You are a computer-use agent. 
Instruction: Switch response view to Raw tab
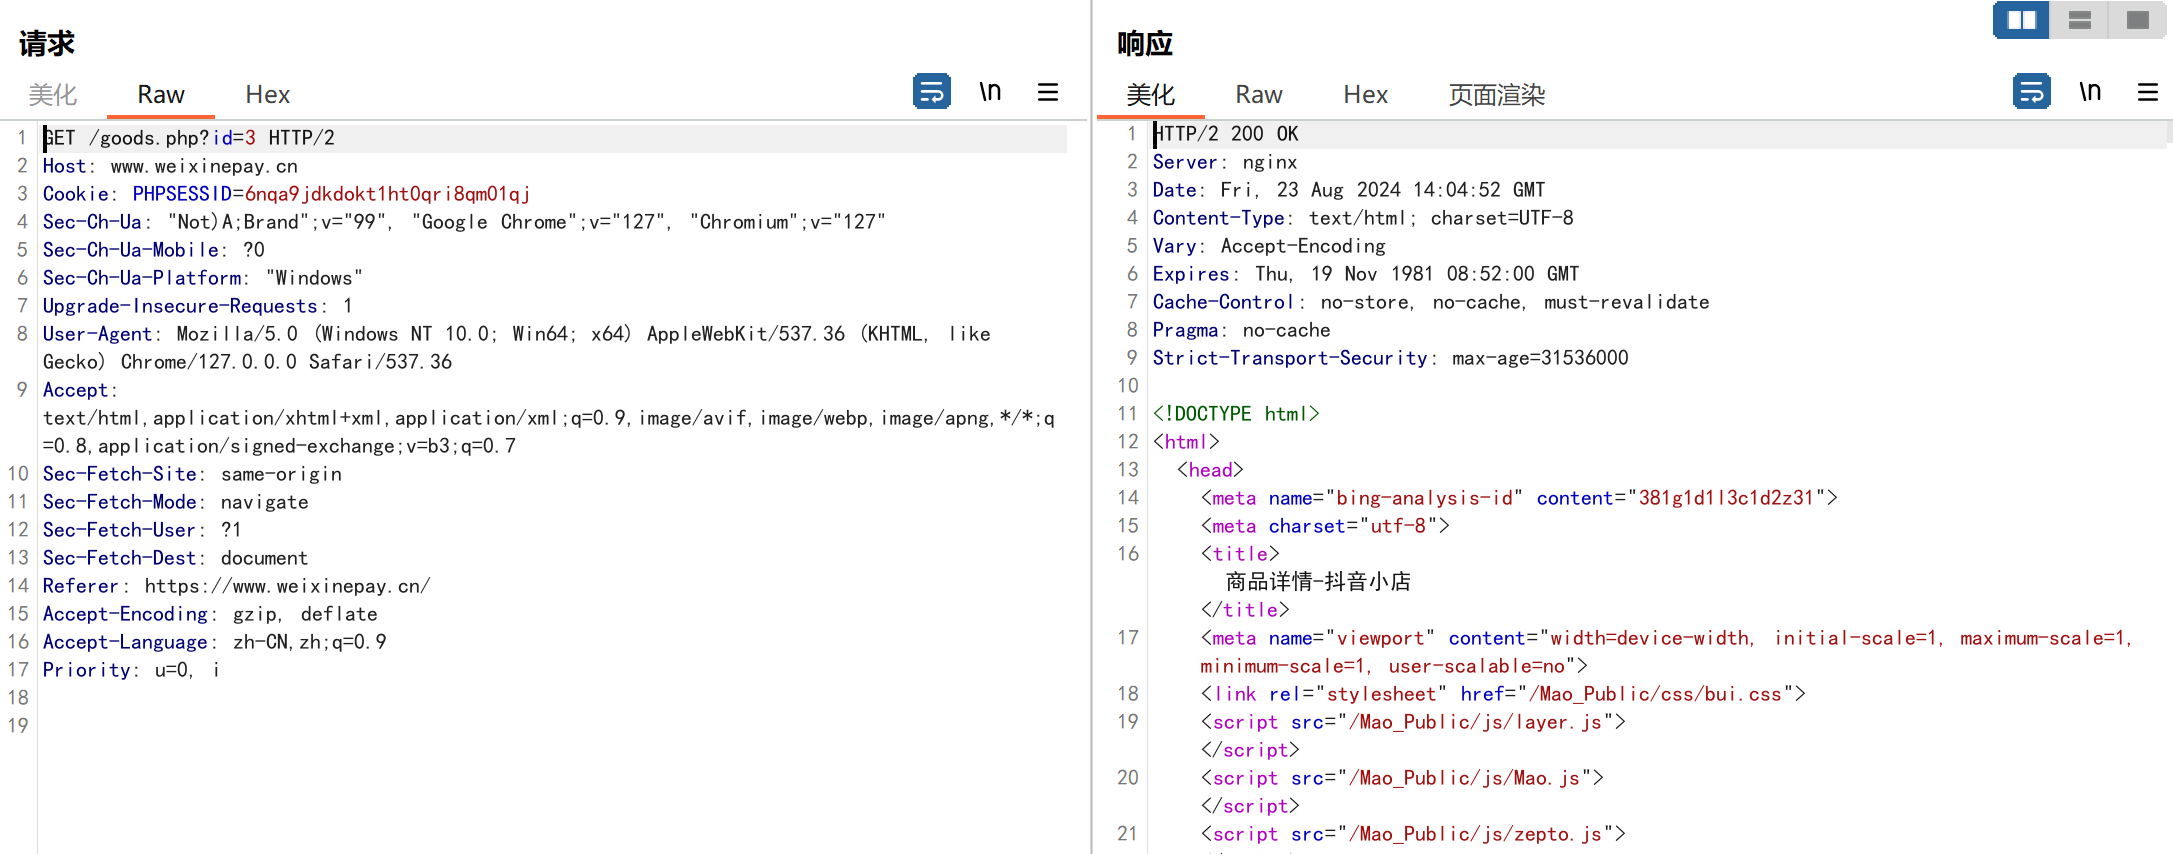[1258, 95]
